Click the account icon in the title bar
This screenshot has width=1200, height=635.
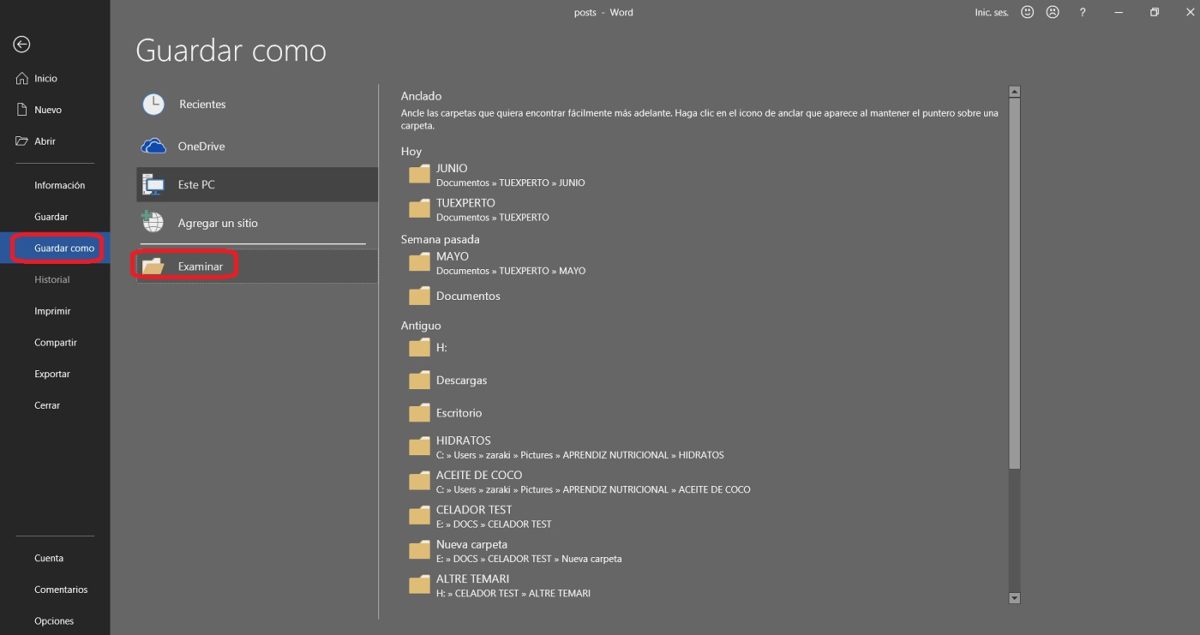tap(1053, 12)
